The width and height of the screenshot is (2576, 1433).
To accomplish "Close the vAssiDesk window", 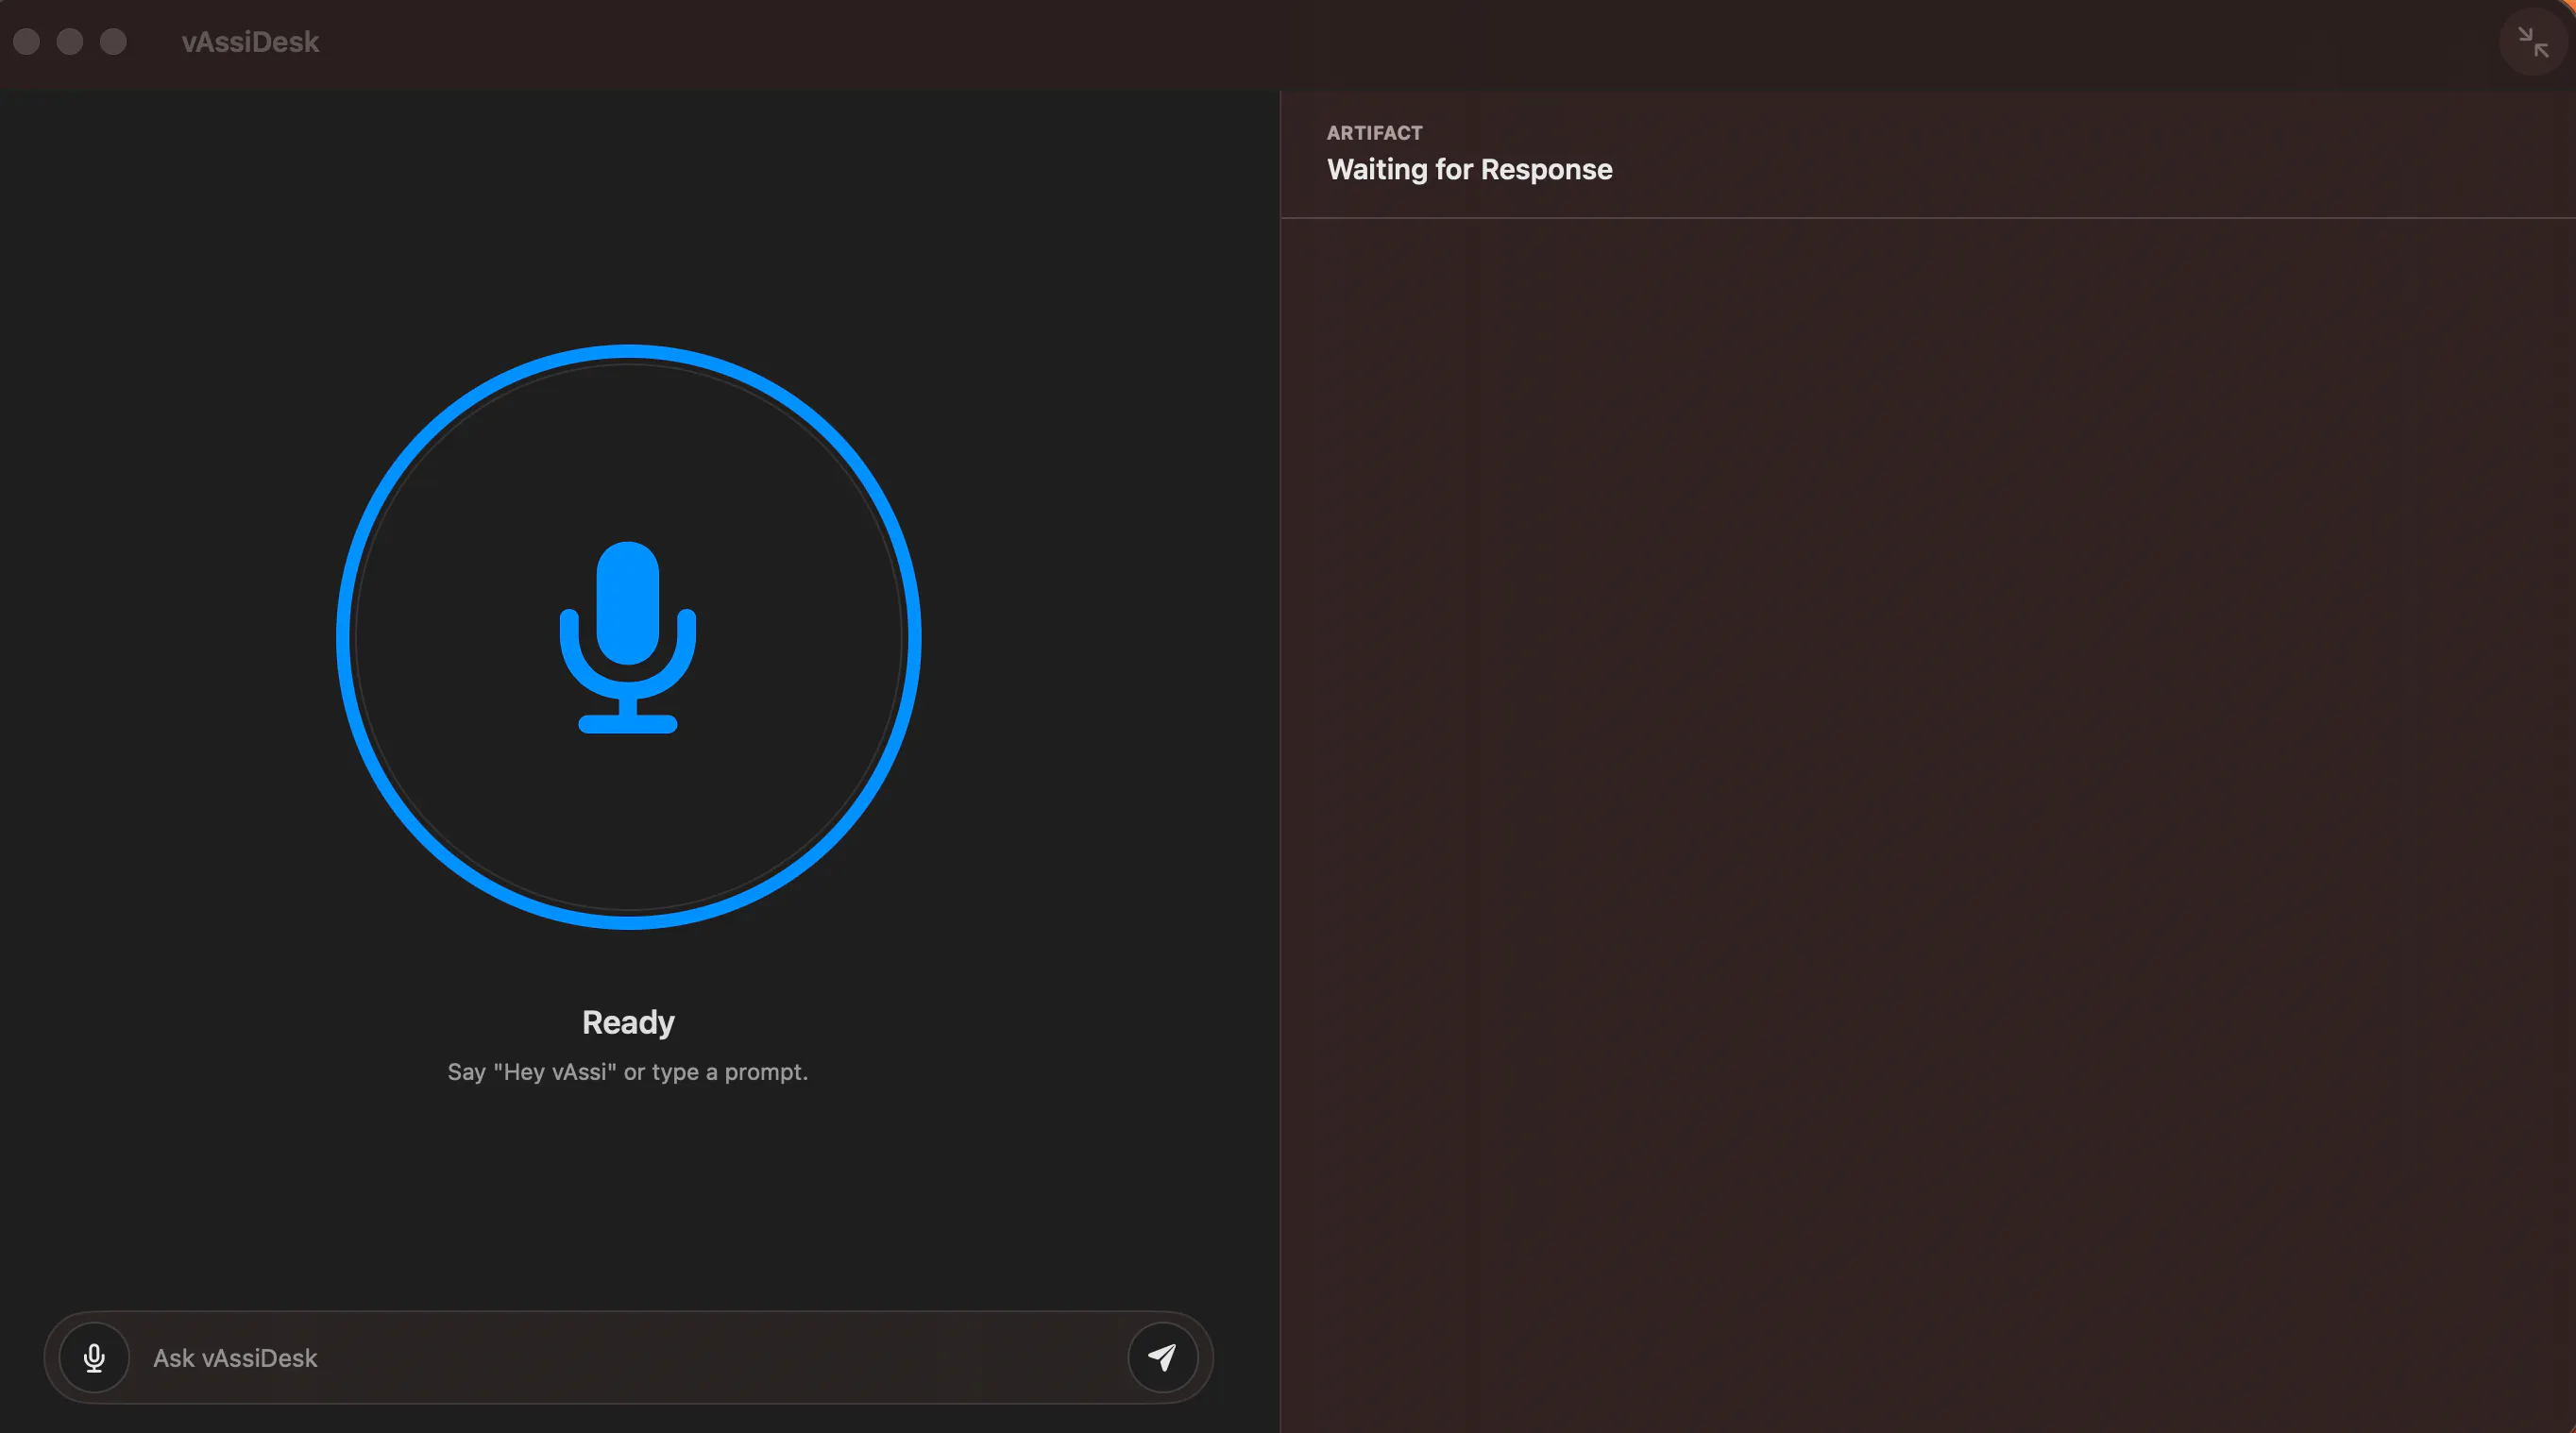I will click(x=27, y=42).
